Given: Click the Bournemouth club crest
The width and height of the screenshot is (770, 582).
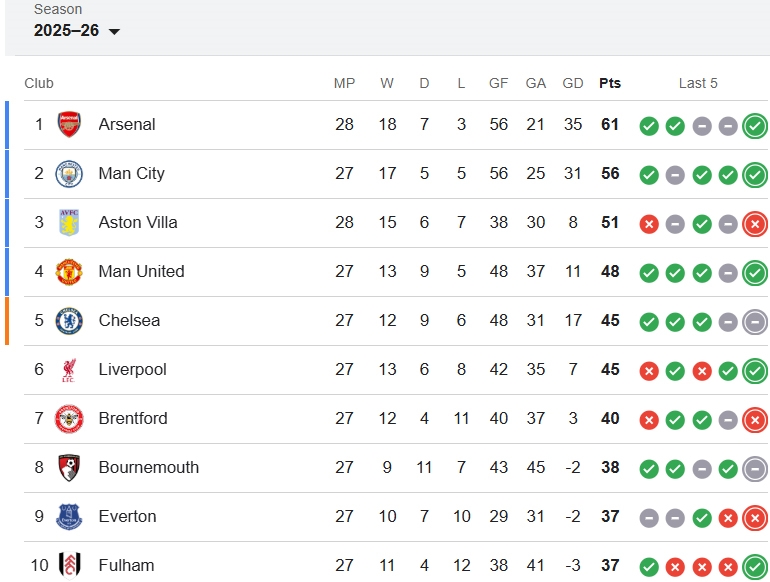Looking at the screenshot, I should [x=69, y=468].
